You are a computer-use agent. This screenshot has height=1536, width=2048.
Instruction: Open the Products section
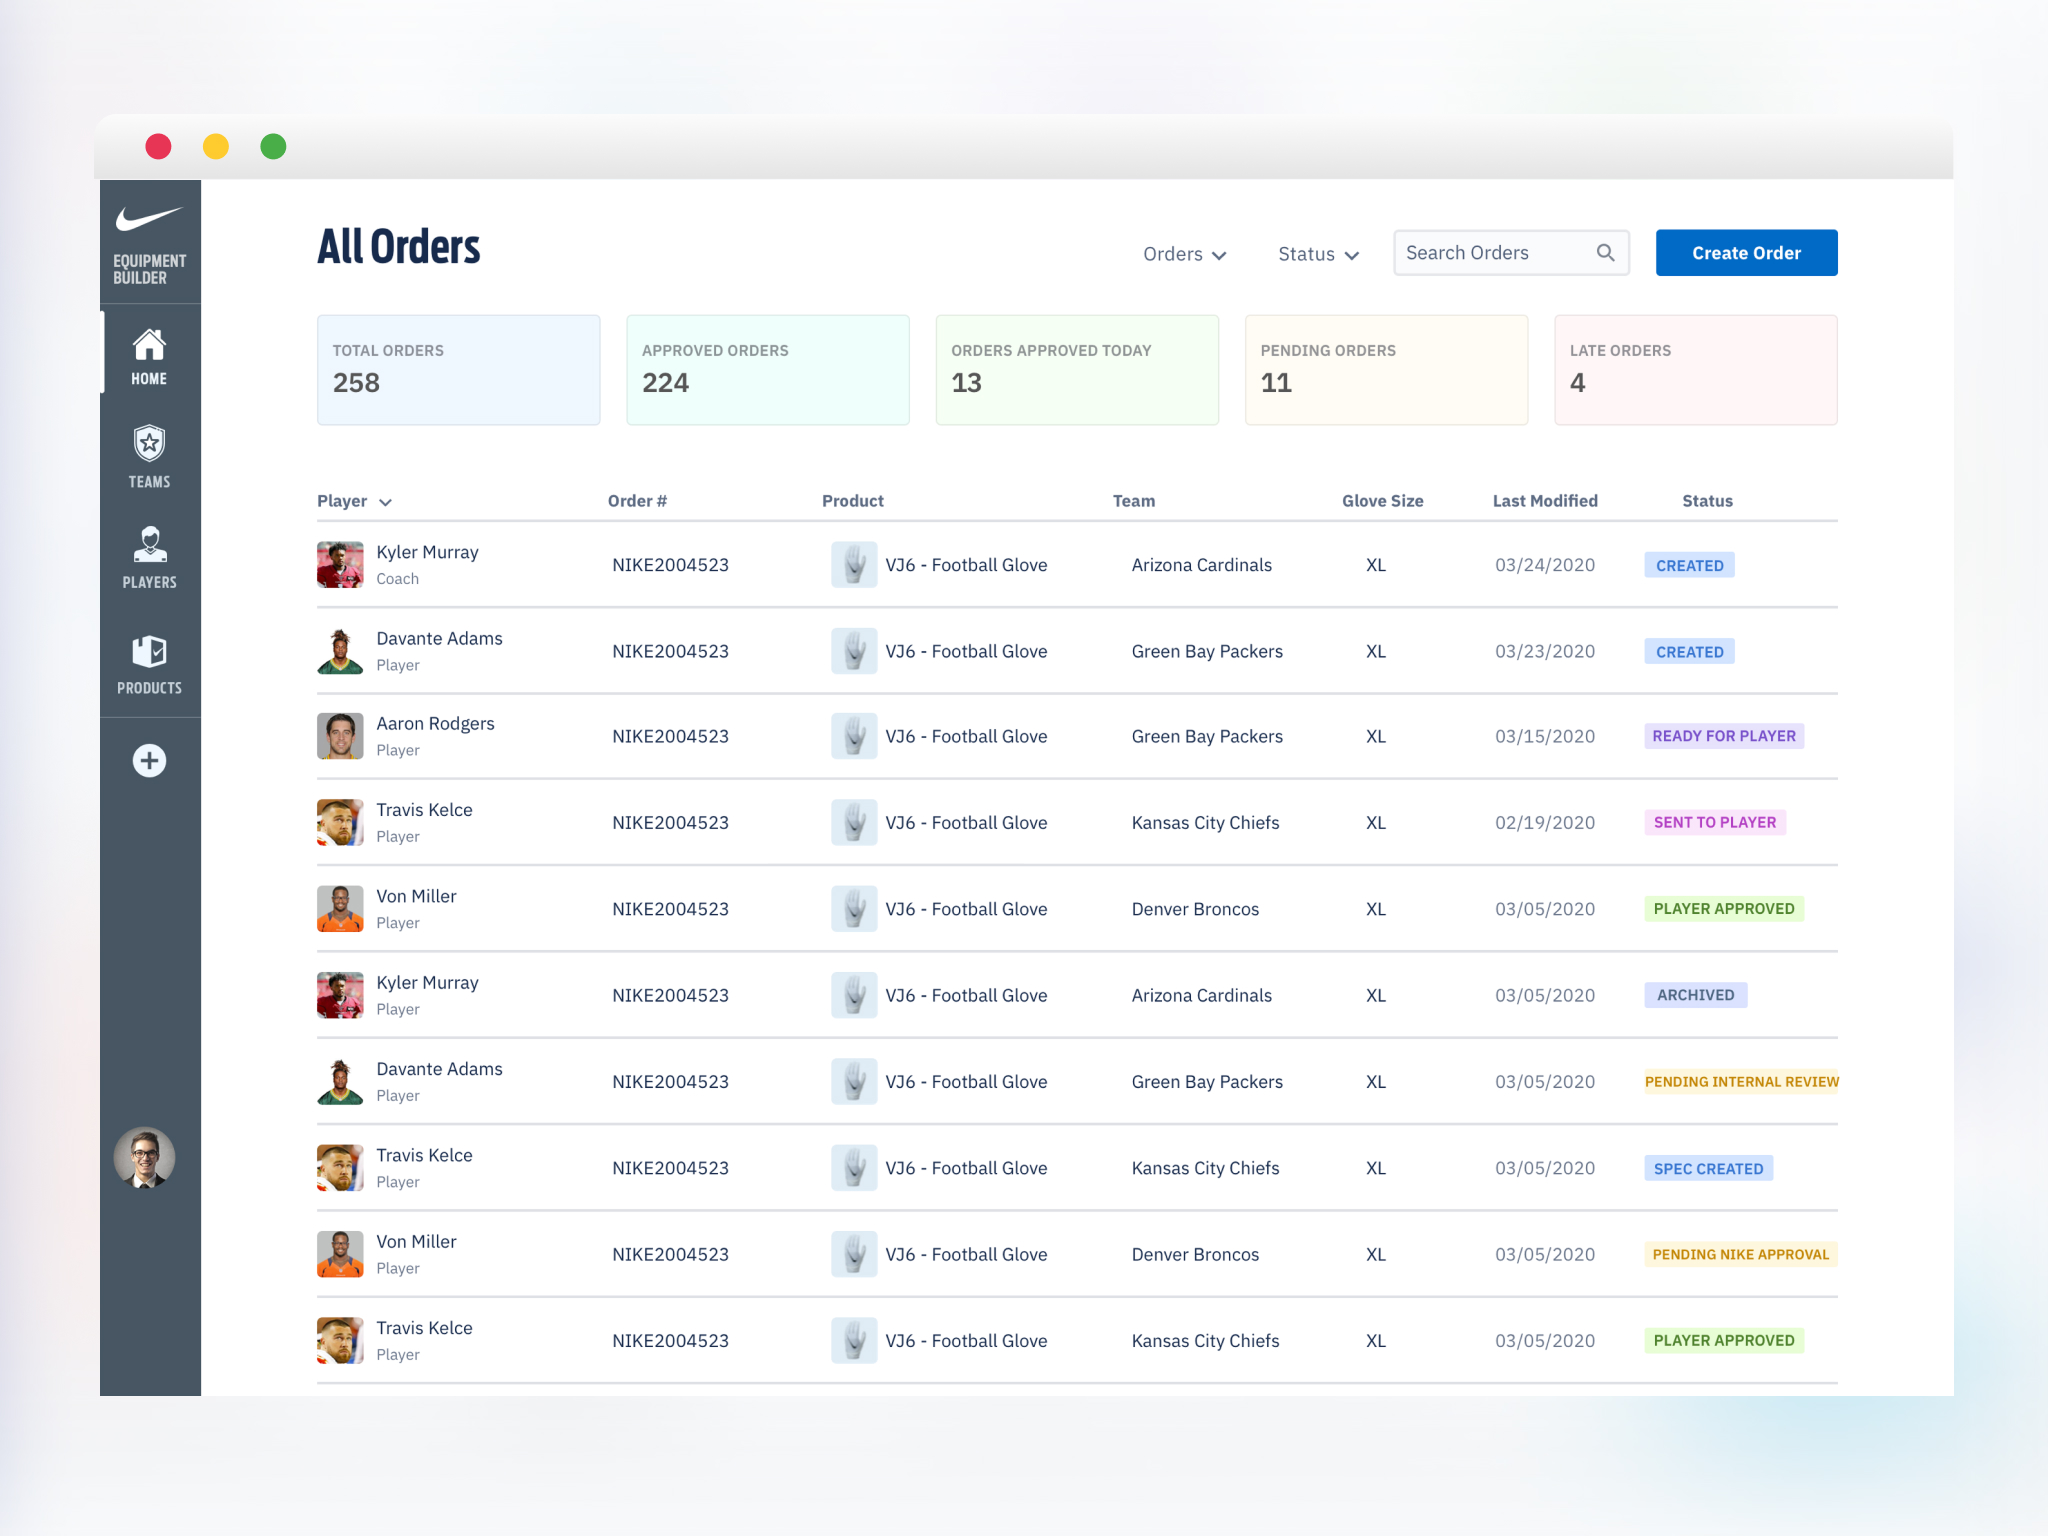coord(149,664)
